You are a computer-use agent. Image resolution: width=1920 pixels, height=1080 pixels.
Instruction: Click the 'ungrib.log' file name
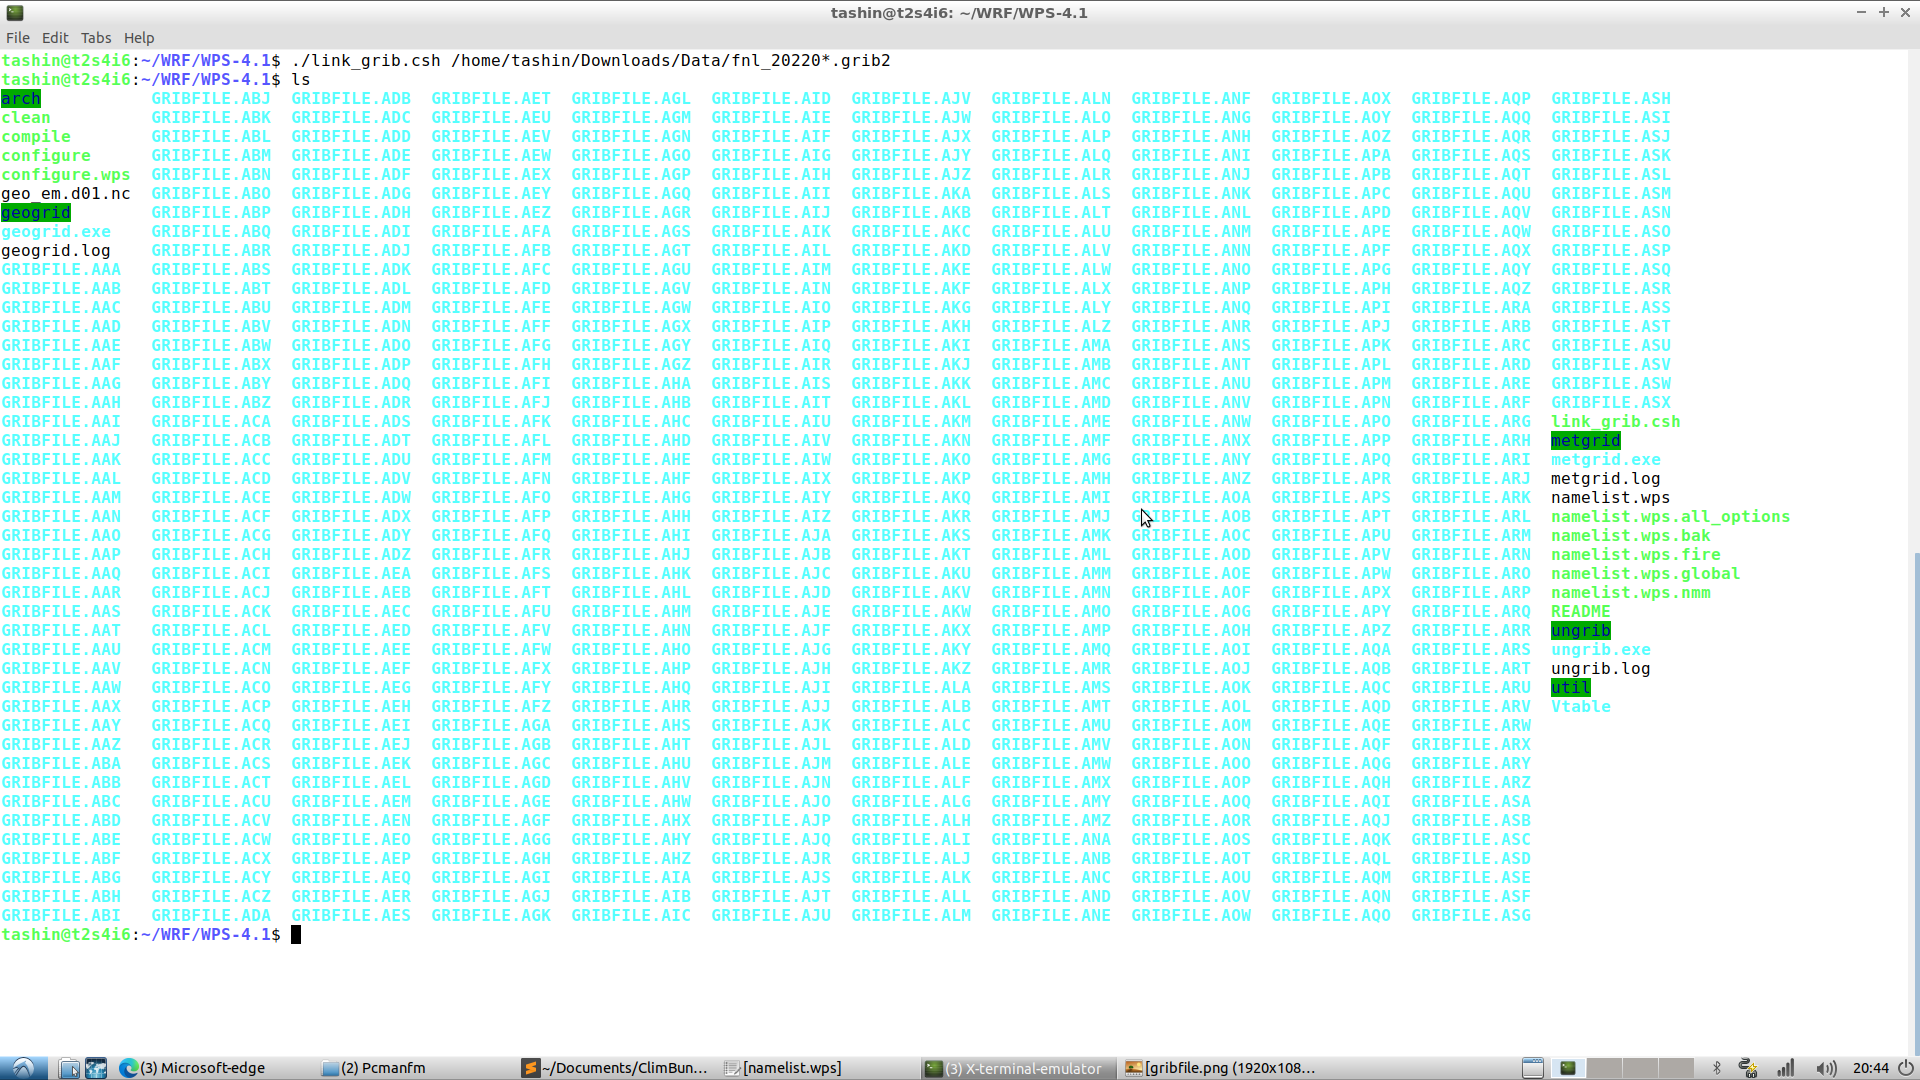coord(1601,668)
